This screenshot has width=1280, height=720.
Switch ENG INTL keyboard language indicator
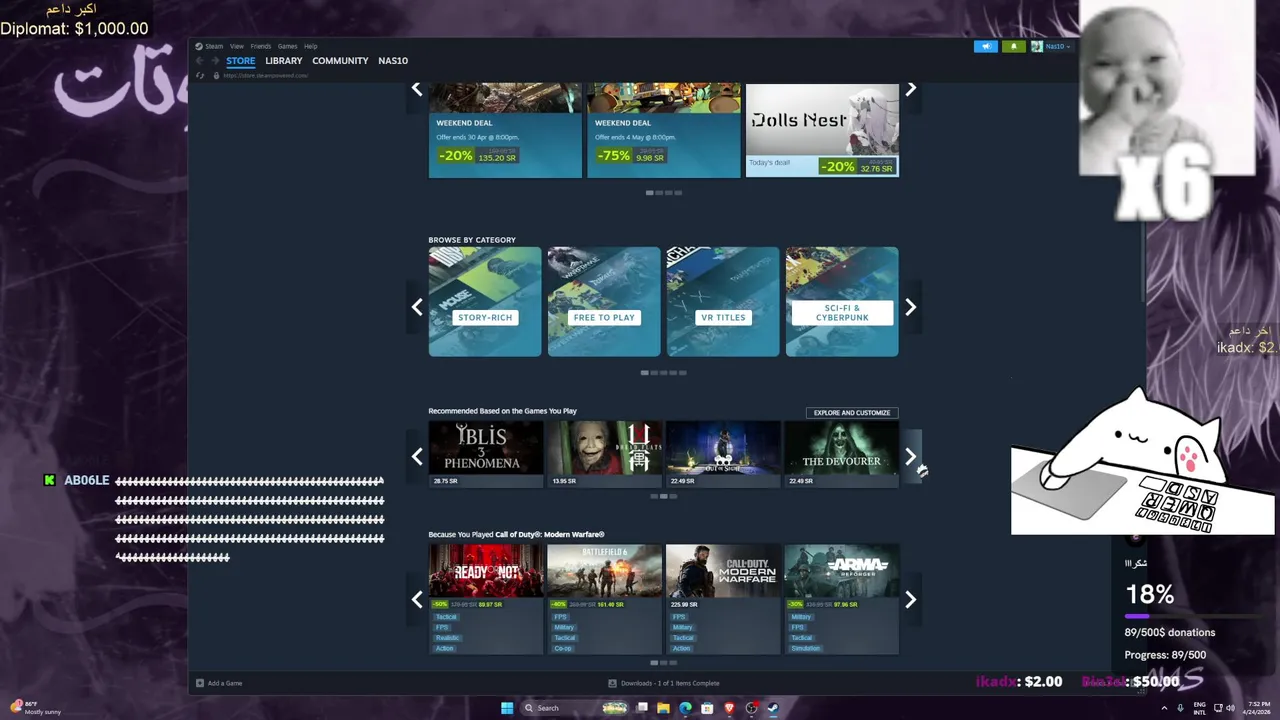1200,708
